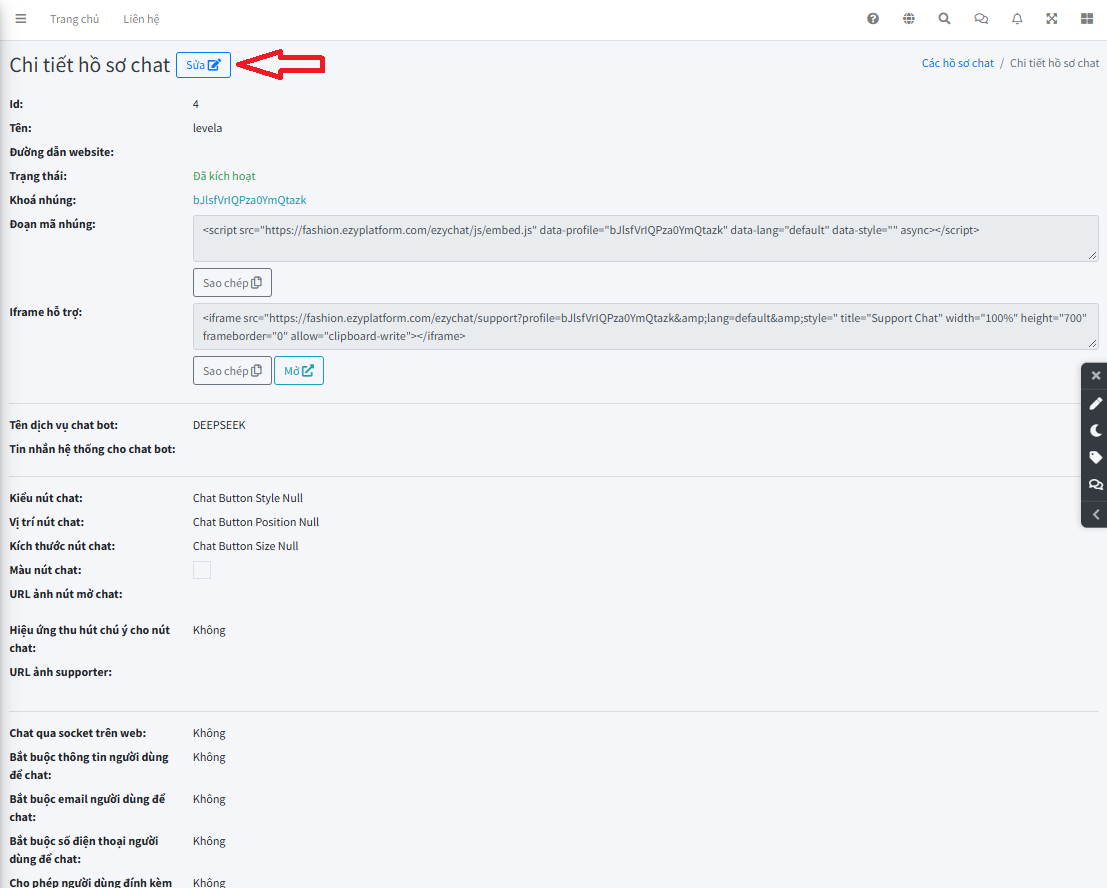Open the apps grid icon

click(1087, 19)
